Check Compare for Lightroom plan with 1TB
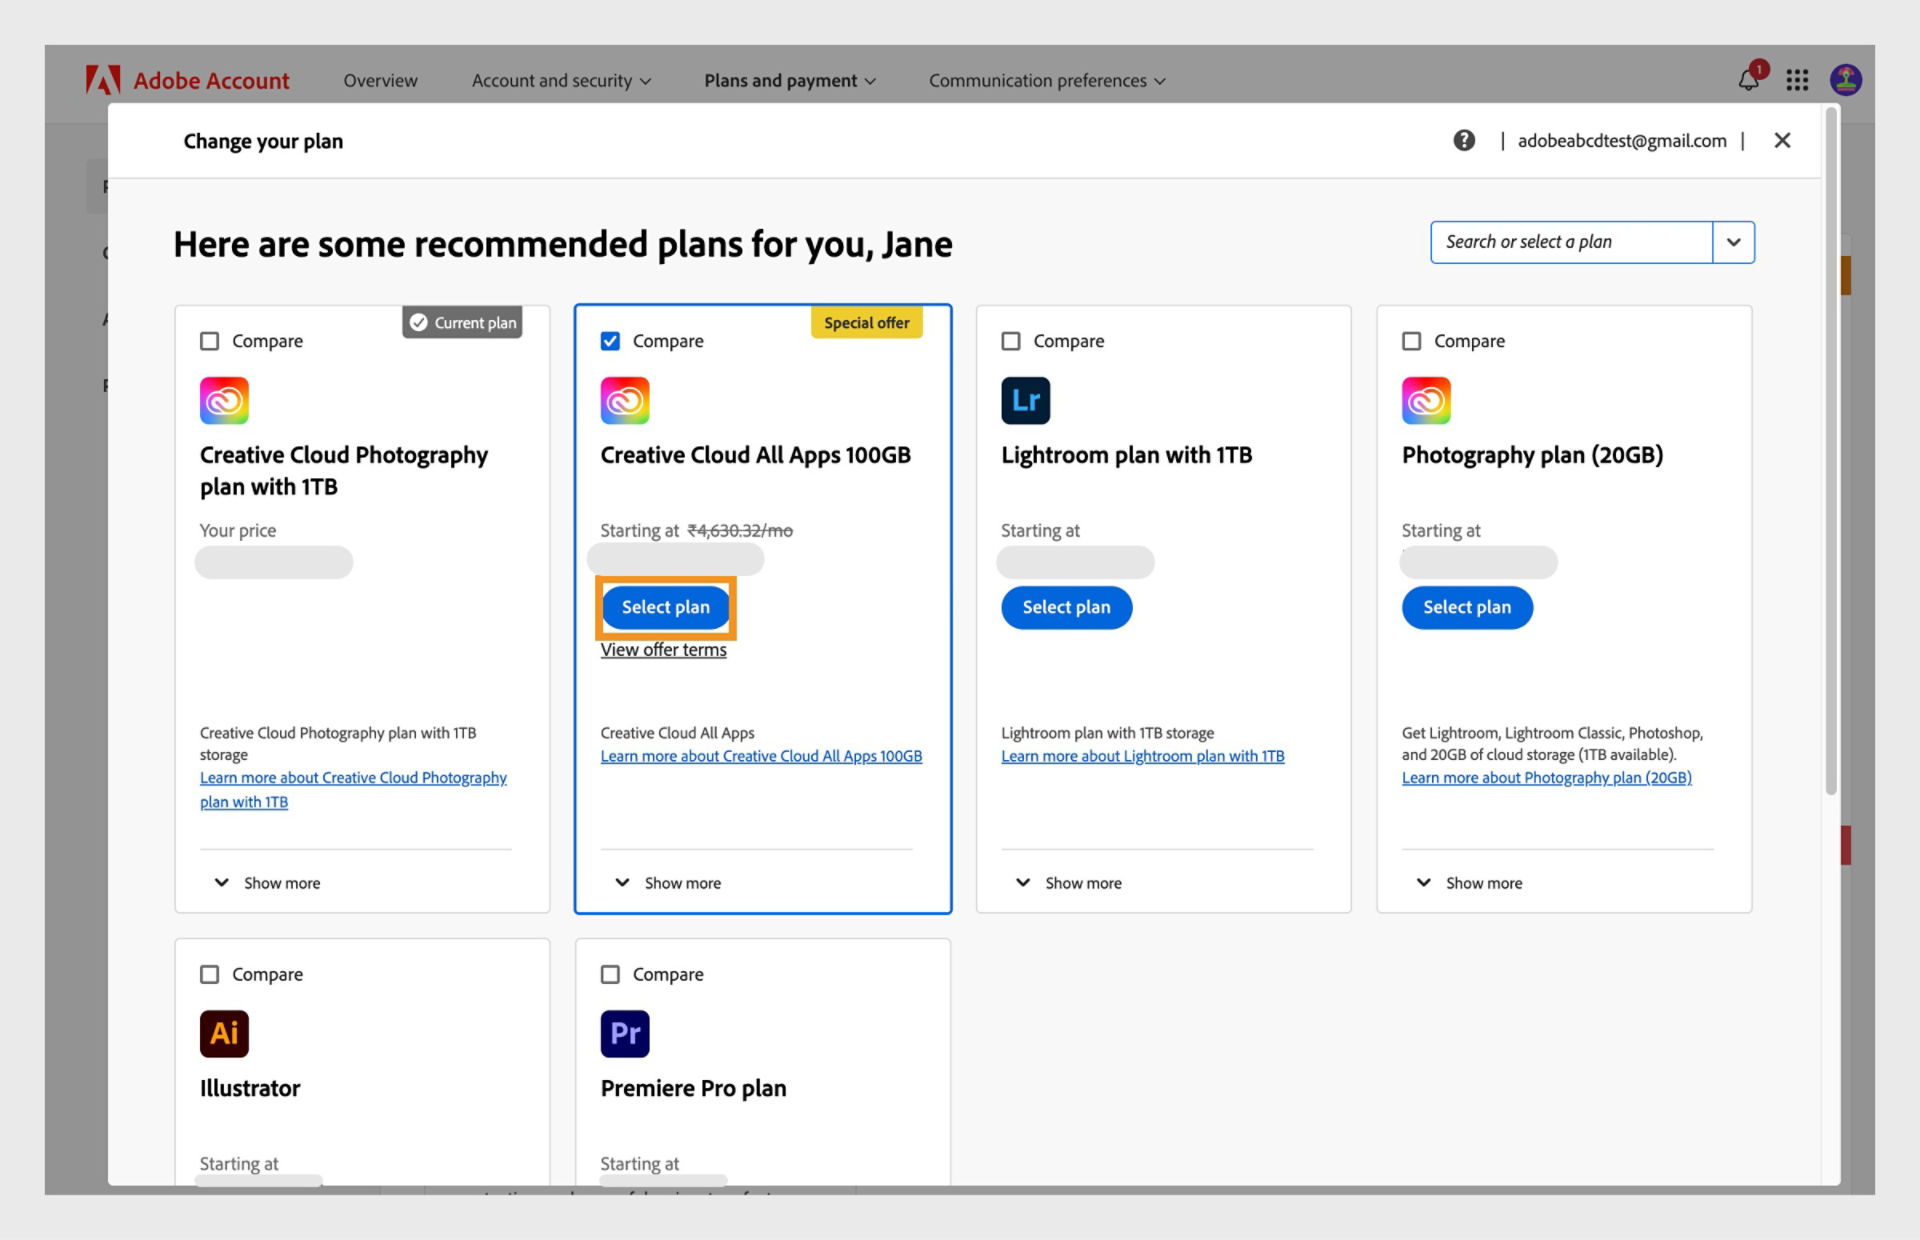The image size is (1920, 1240). [x=1011, y=341]
